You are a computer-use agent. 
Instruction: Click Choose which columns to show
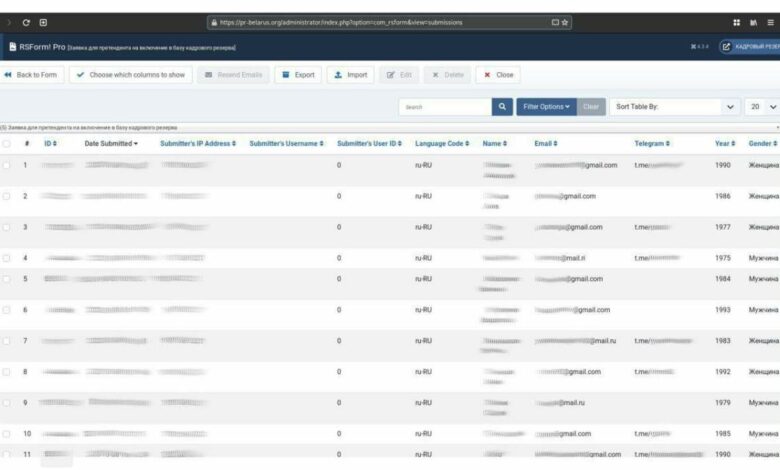pyautogui.click(x=130, y=75)
